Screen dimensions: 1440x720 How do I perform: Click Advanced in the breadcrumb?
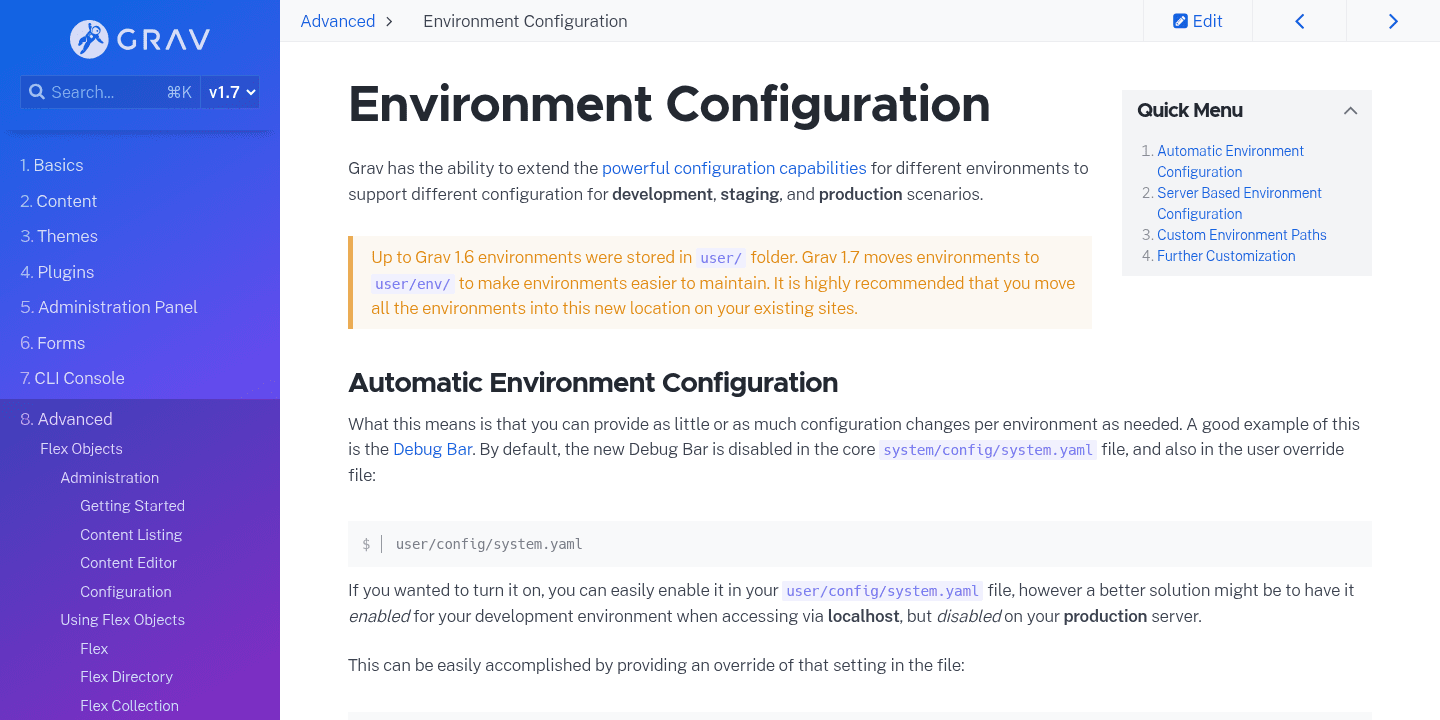tap(337, 20)
